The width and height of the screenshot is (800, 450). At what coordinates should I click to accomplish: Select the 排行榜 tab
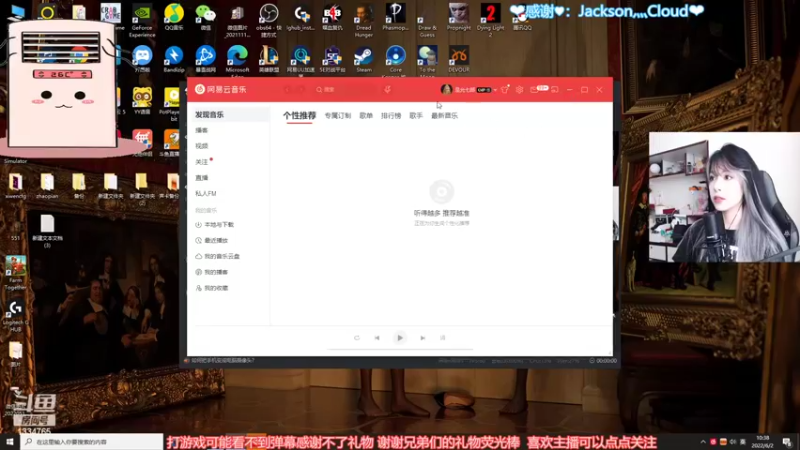[391, 116]
